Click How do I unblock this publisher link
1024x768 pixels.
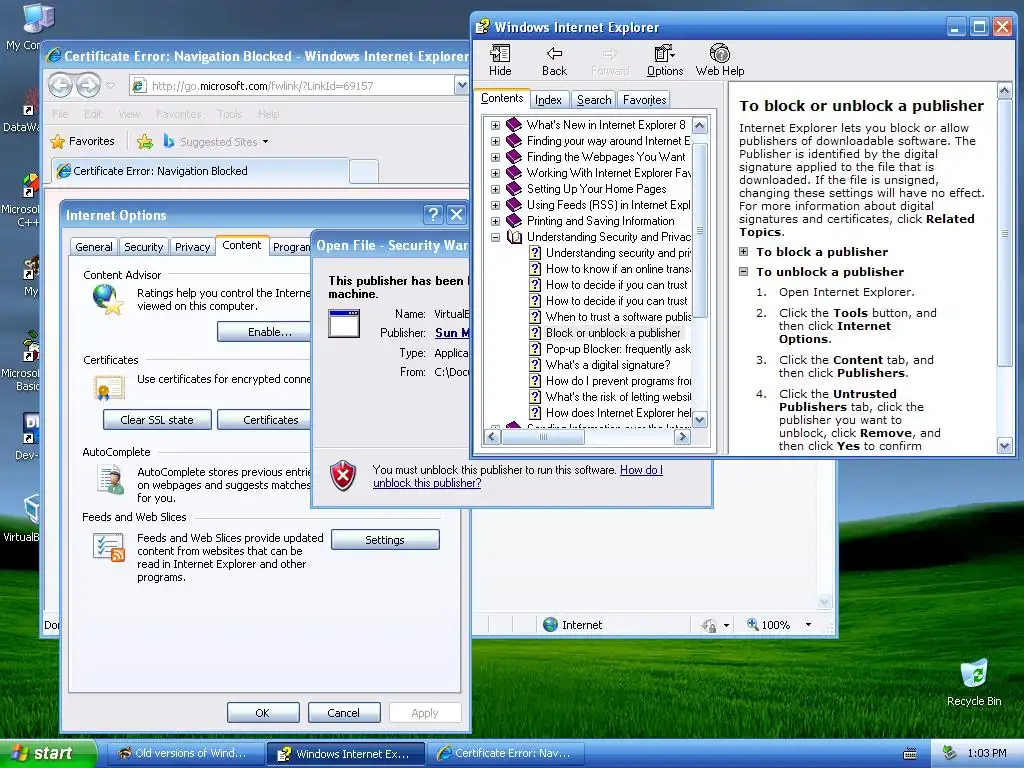517,476
